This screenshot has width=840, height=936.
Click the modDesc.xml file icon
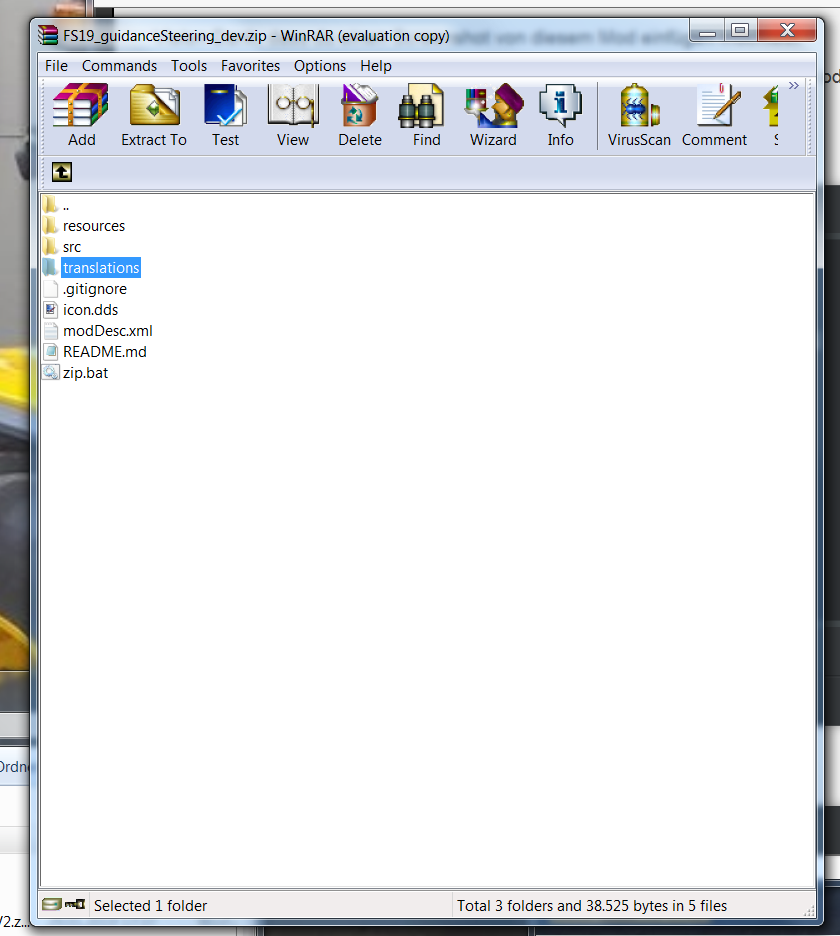(51, 330)
